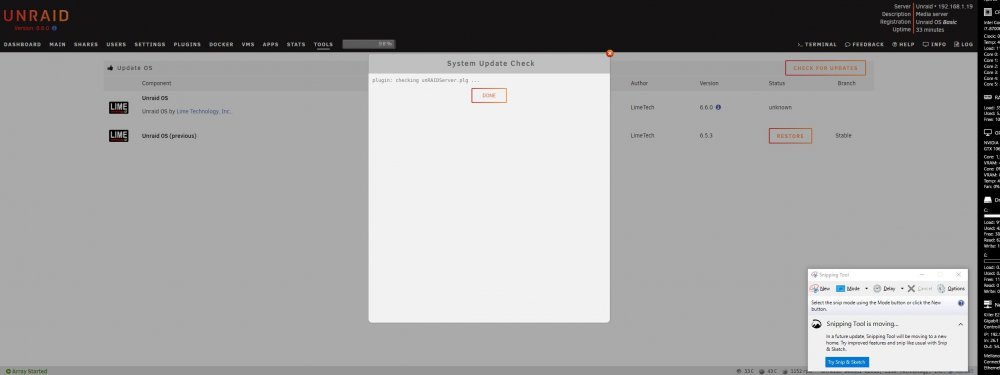Viewport: 1000px width, 375px height.
Task: Click the Unraid OS (previous) LIME logo
Action: (119, 136)
